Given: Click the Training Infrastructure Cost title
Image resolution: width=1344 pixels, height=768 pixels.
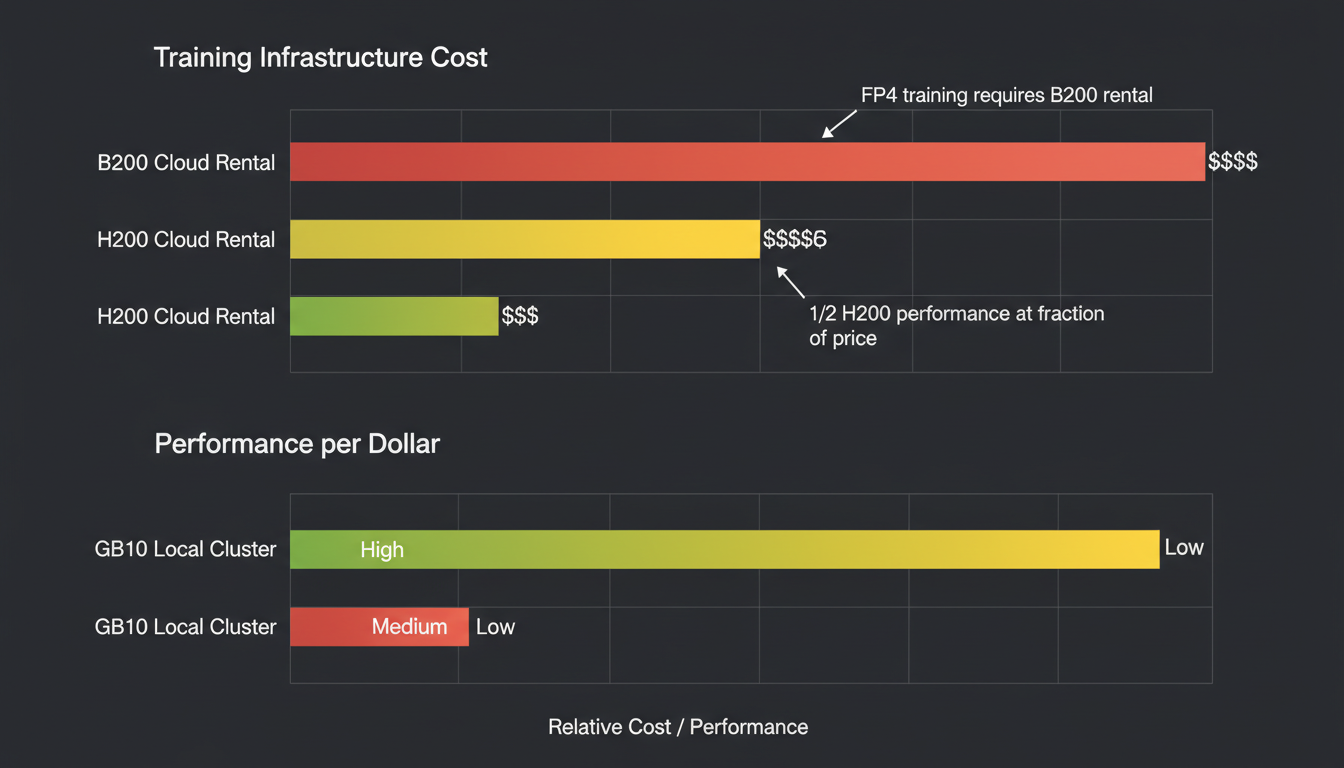Looking at the screenshot, I should pyautogui.click(x=320, y=57).
